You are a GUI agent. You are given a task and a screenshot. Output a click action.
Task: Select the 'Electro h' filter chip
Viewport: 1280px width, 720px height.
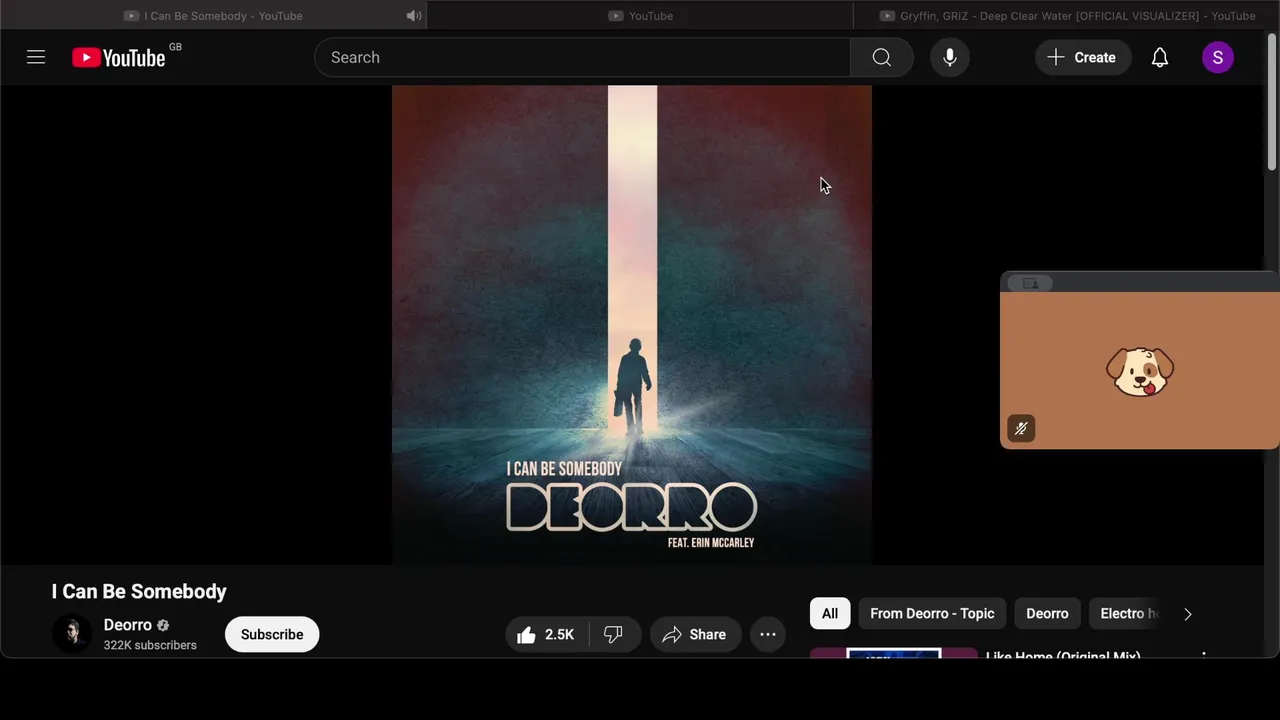[x=1128, y=613]
